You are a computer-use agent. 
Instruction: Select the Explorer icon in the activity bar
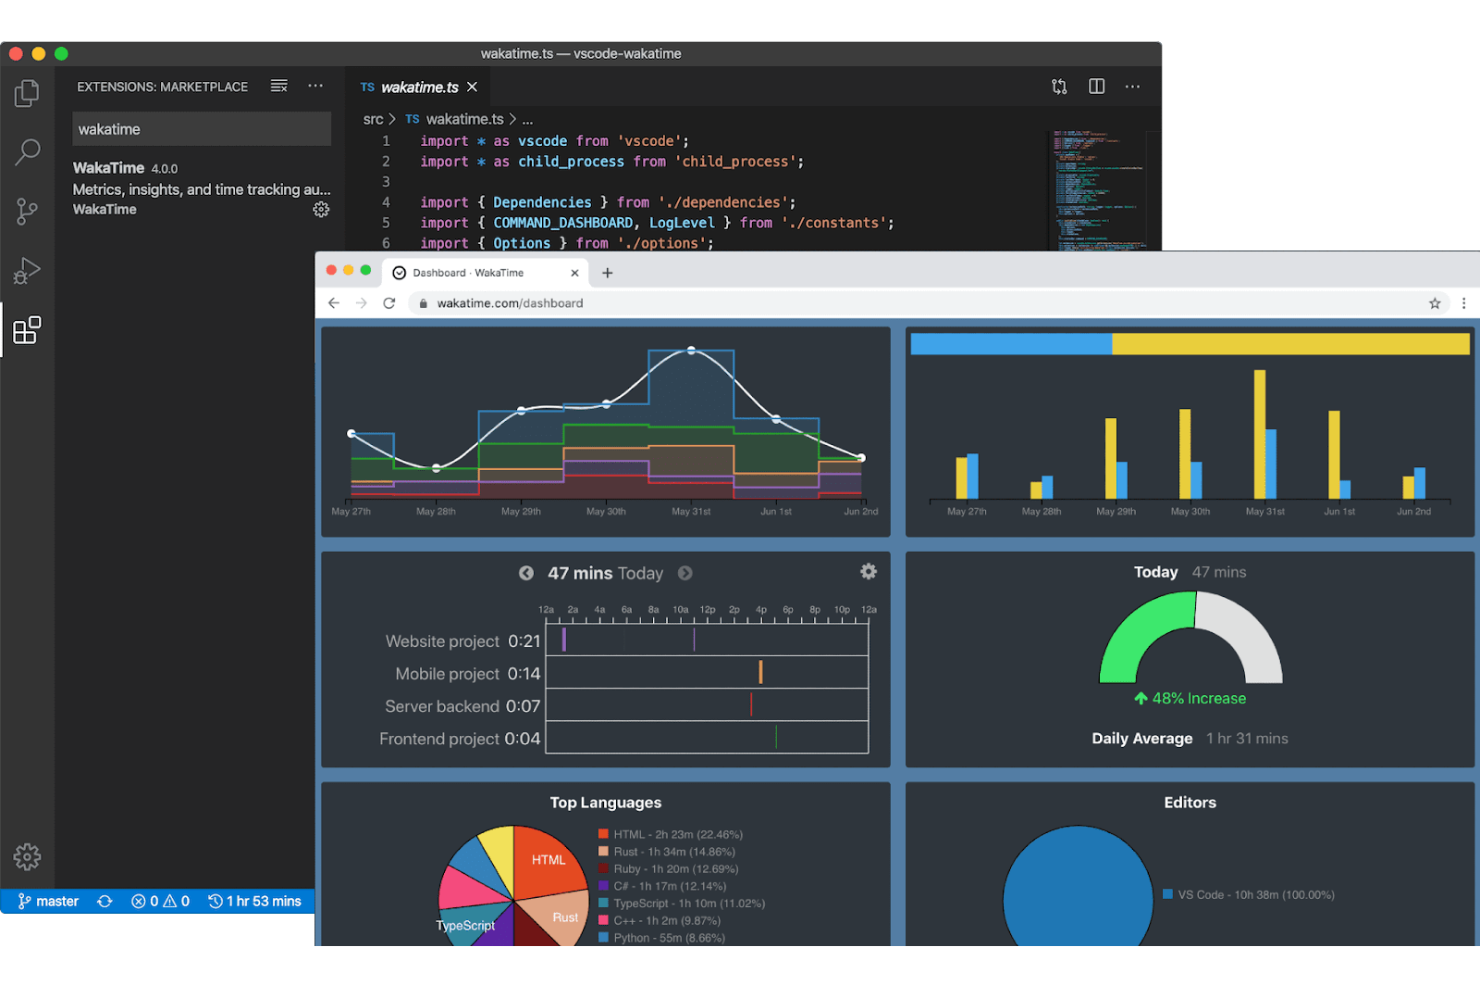[x=27, y=92]
